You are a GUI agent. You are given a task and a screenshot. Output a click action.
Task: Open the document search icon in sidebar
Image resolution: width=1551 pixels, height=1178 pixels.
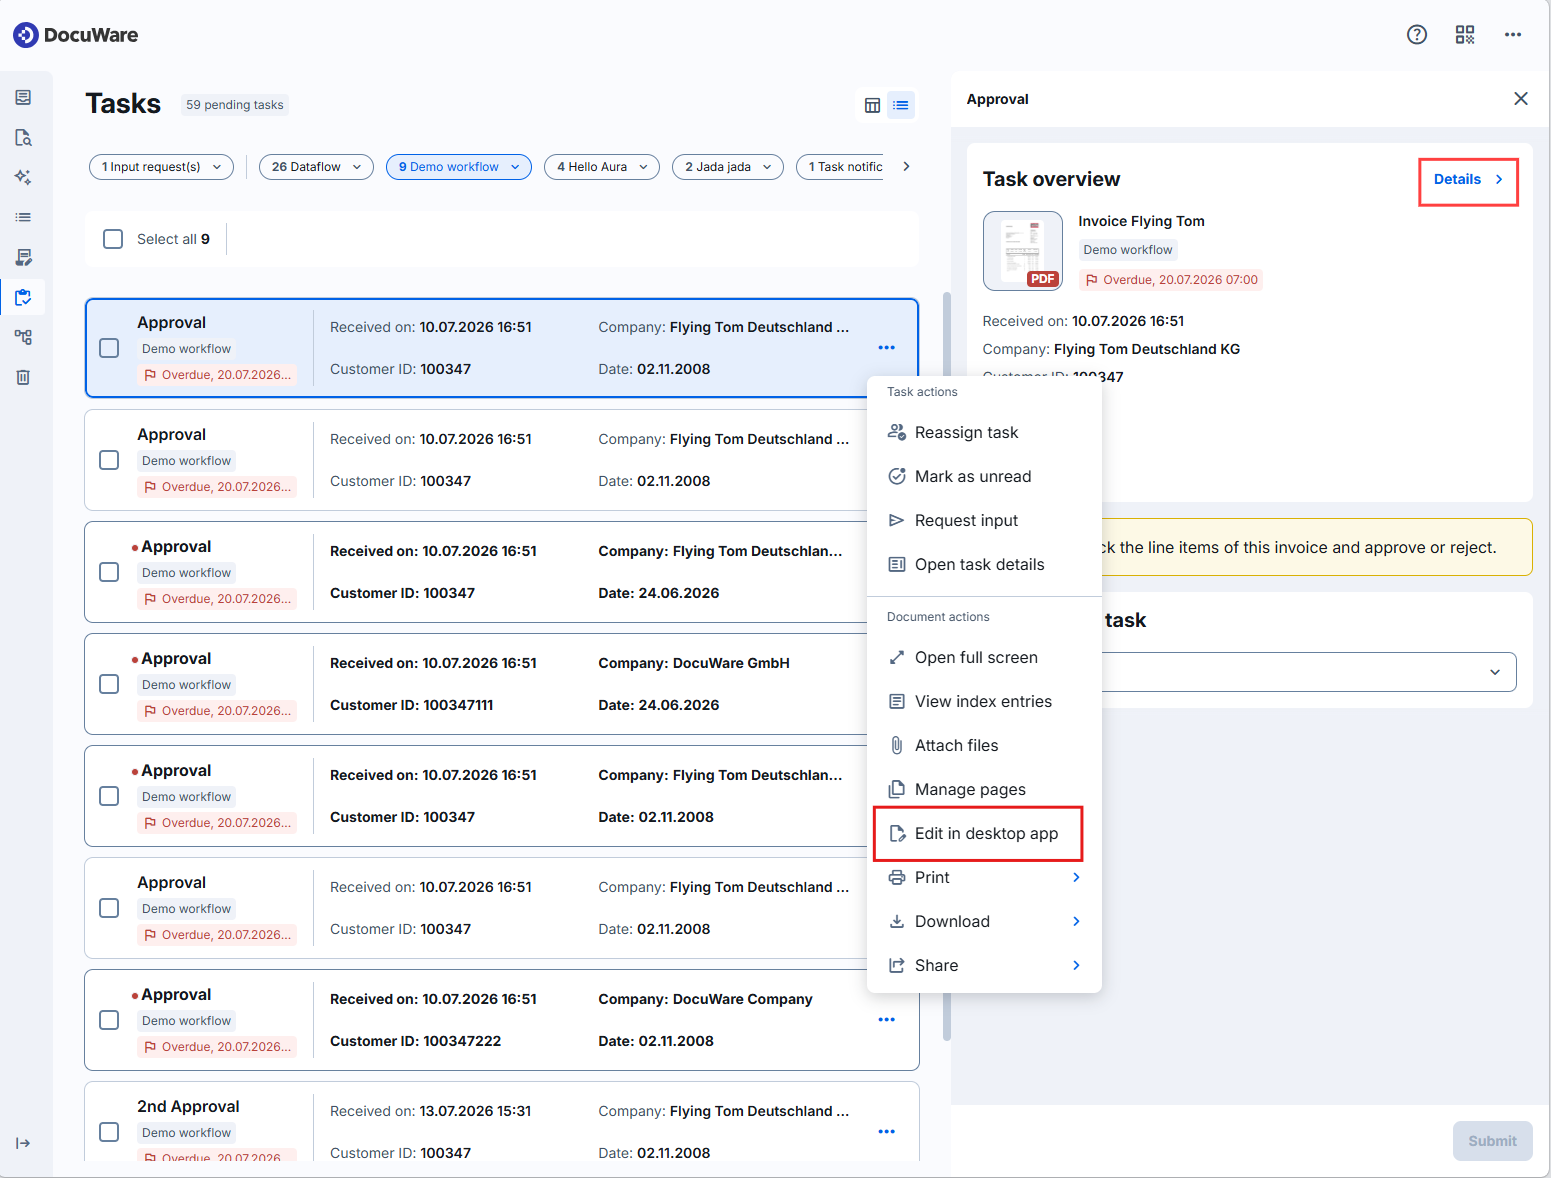[x=23, y=137]
